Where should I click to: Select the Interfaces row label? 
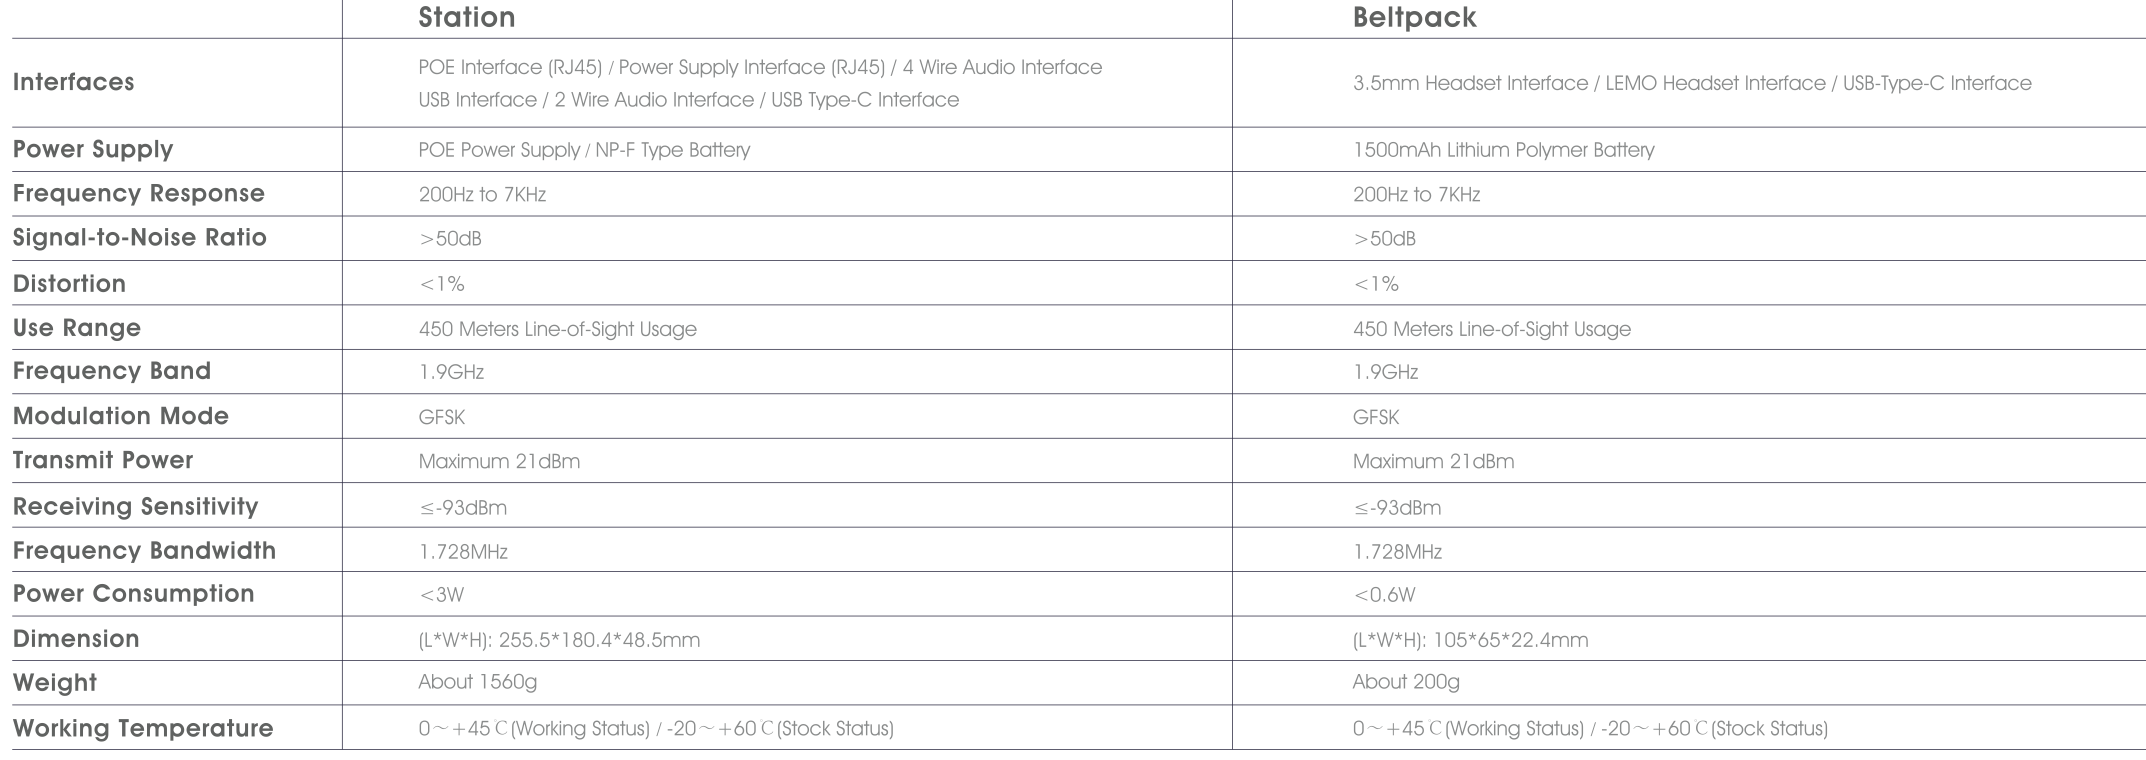(74, 83)
